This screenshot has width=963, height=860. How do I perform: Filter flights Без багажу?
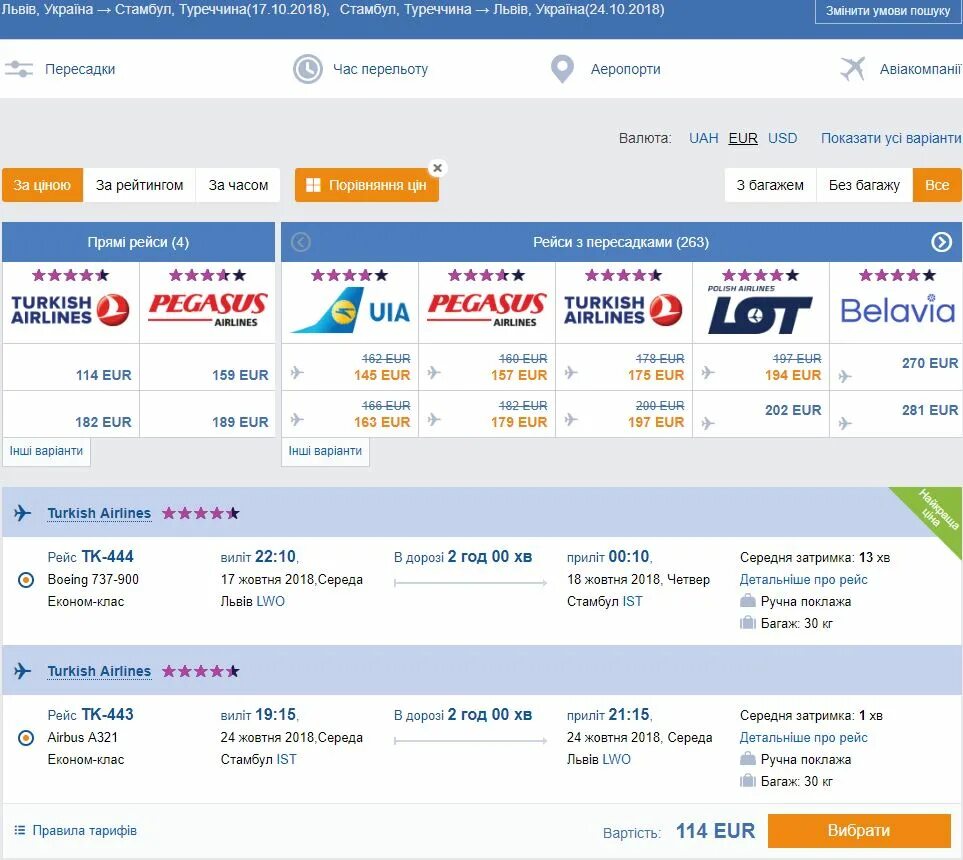tap(864, 185)
